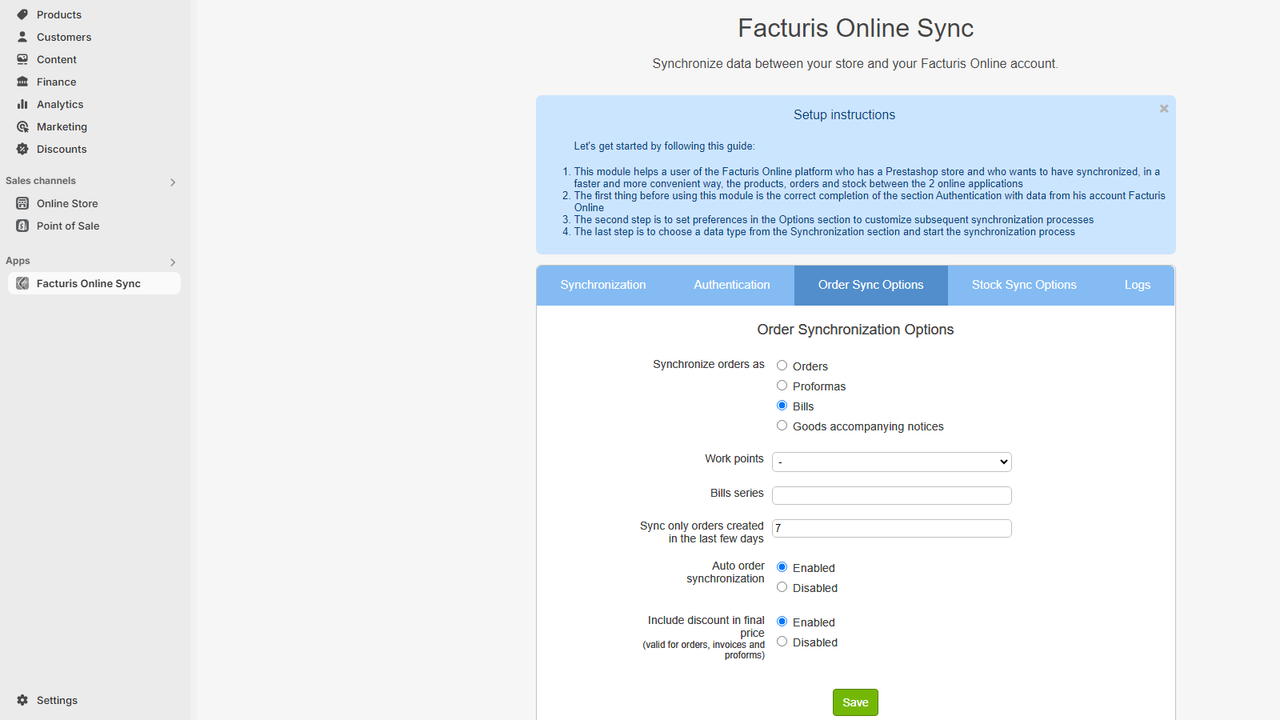Click the Apps heading label

[x=18, y=261]
